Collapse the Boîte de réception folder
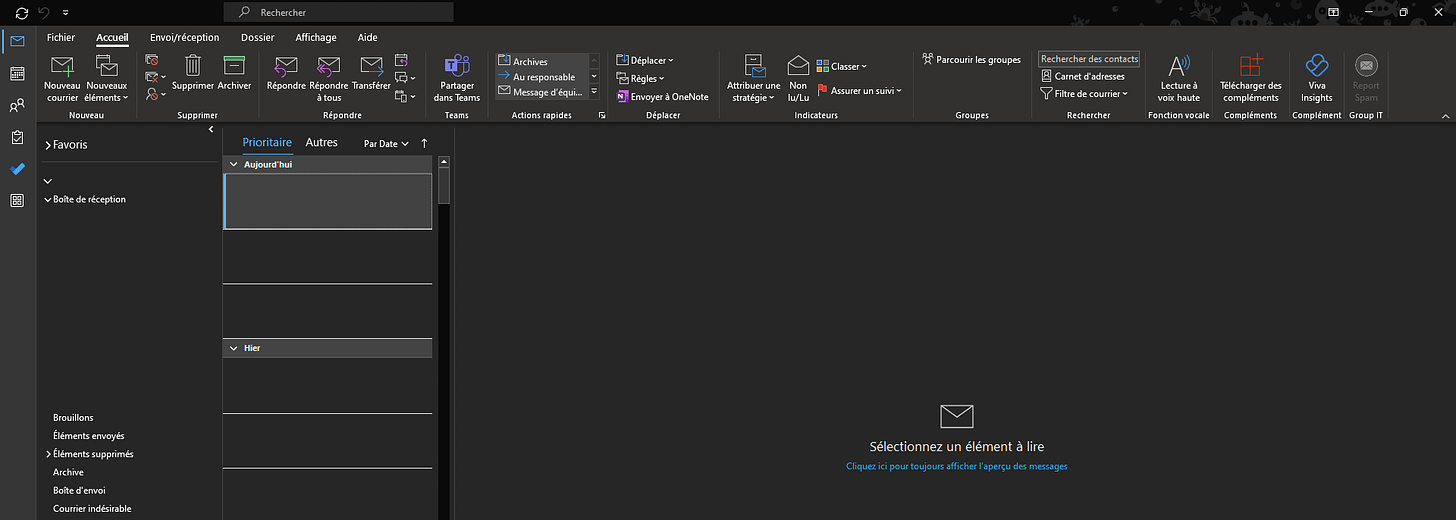The width and height of the screenshot is (1456, 520). click(x=47, y=199)
